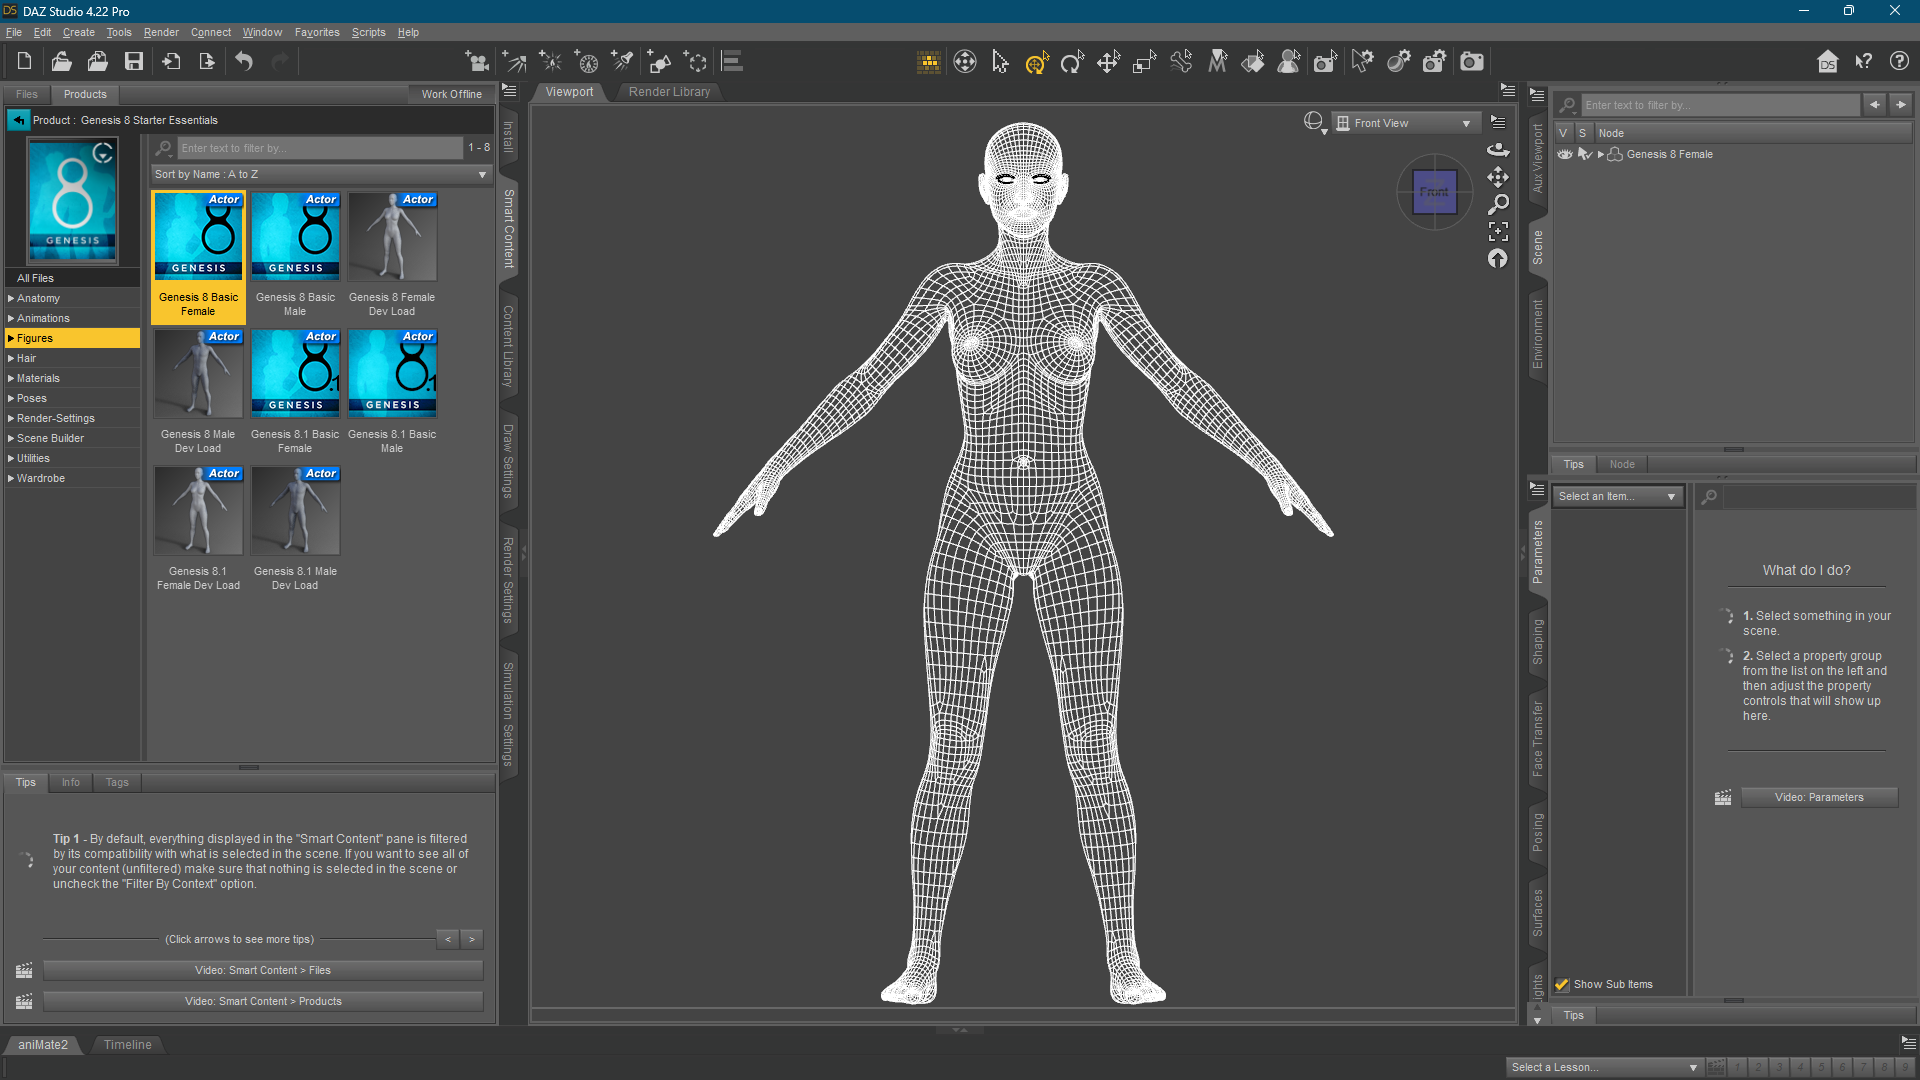Screen dimensions: 1920x1080
Task: Click the Render camera icon in toolbar
Action: (x=1472, y=62)
